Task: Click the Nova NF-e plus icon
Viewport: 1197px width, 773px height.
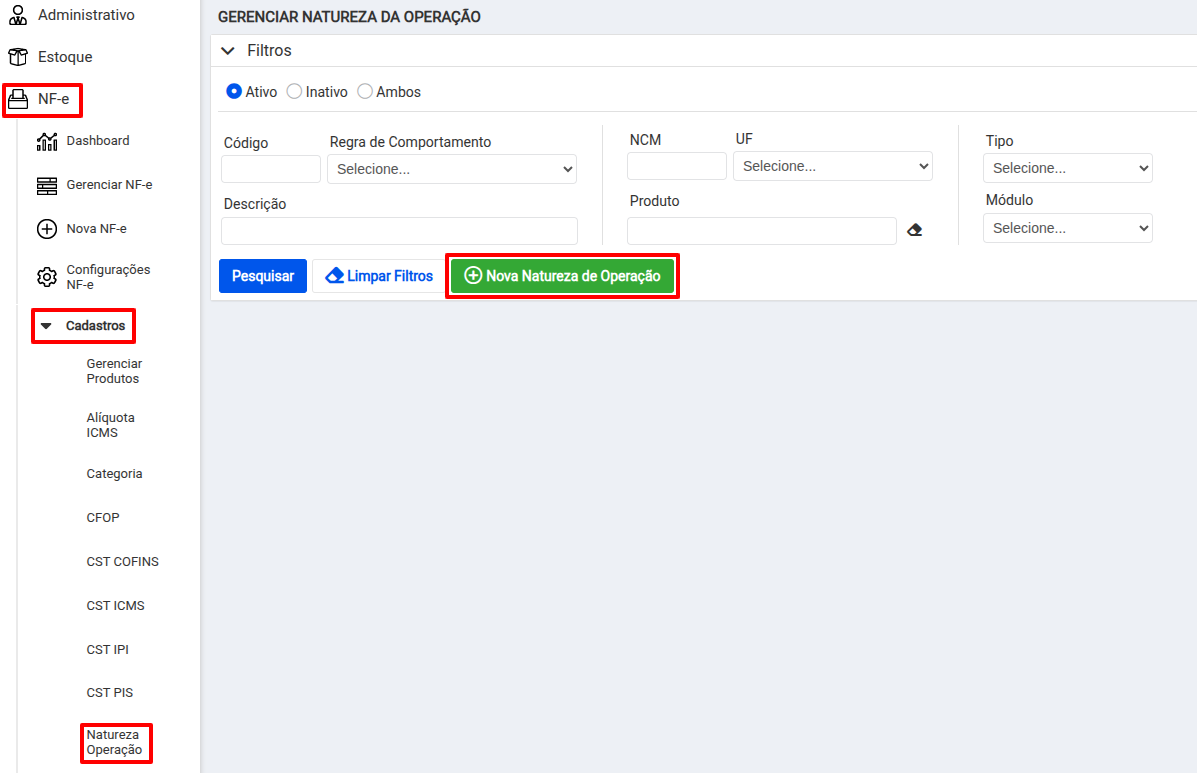Action: tap(47, 229)
